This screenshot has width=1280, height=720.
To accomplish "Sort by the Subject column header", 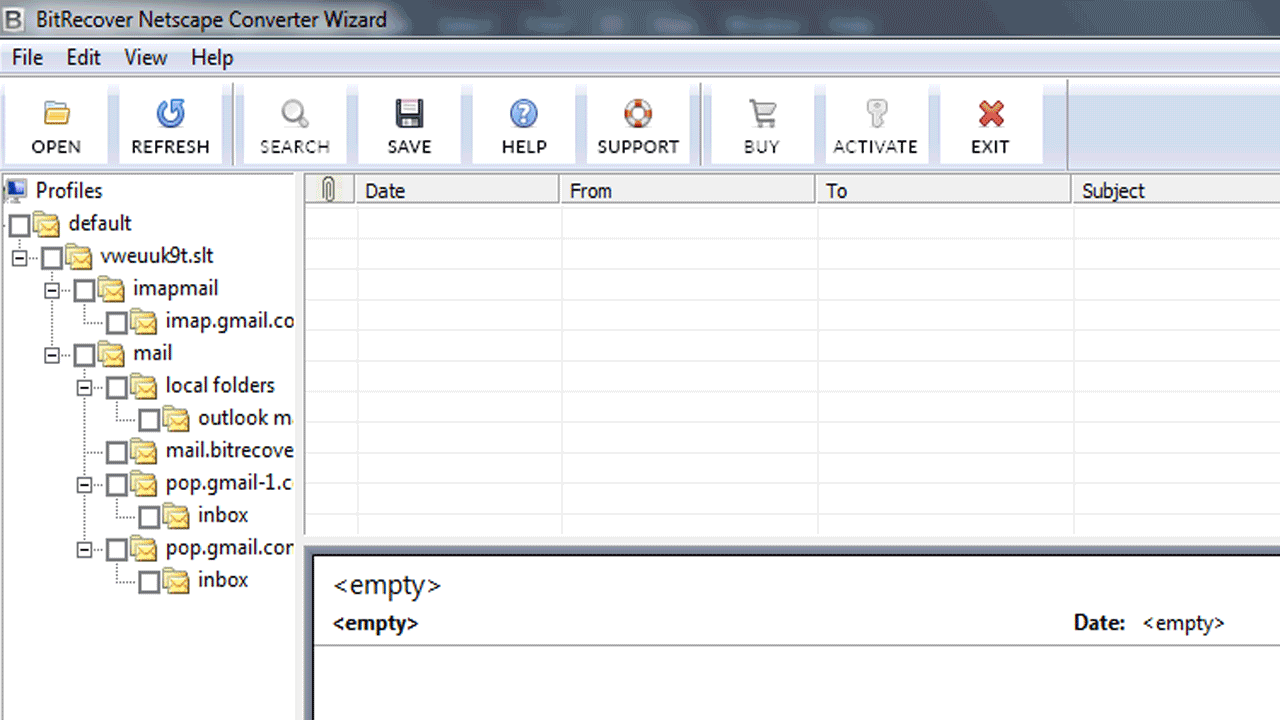I will point(1176,190).
